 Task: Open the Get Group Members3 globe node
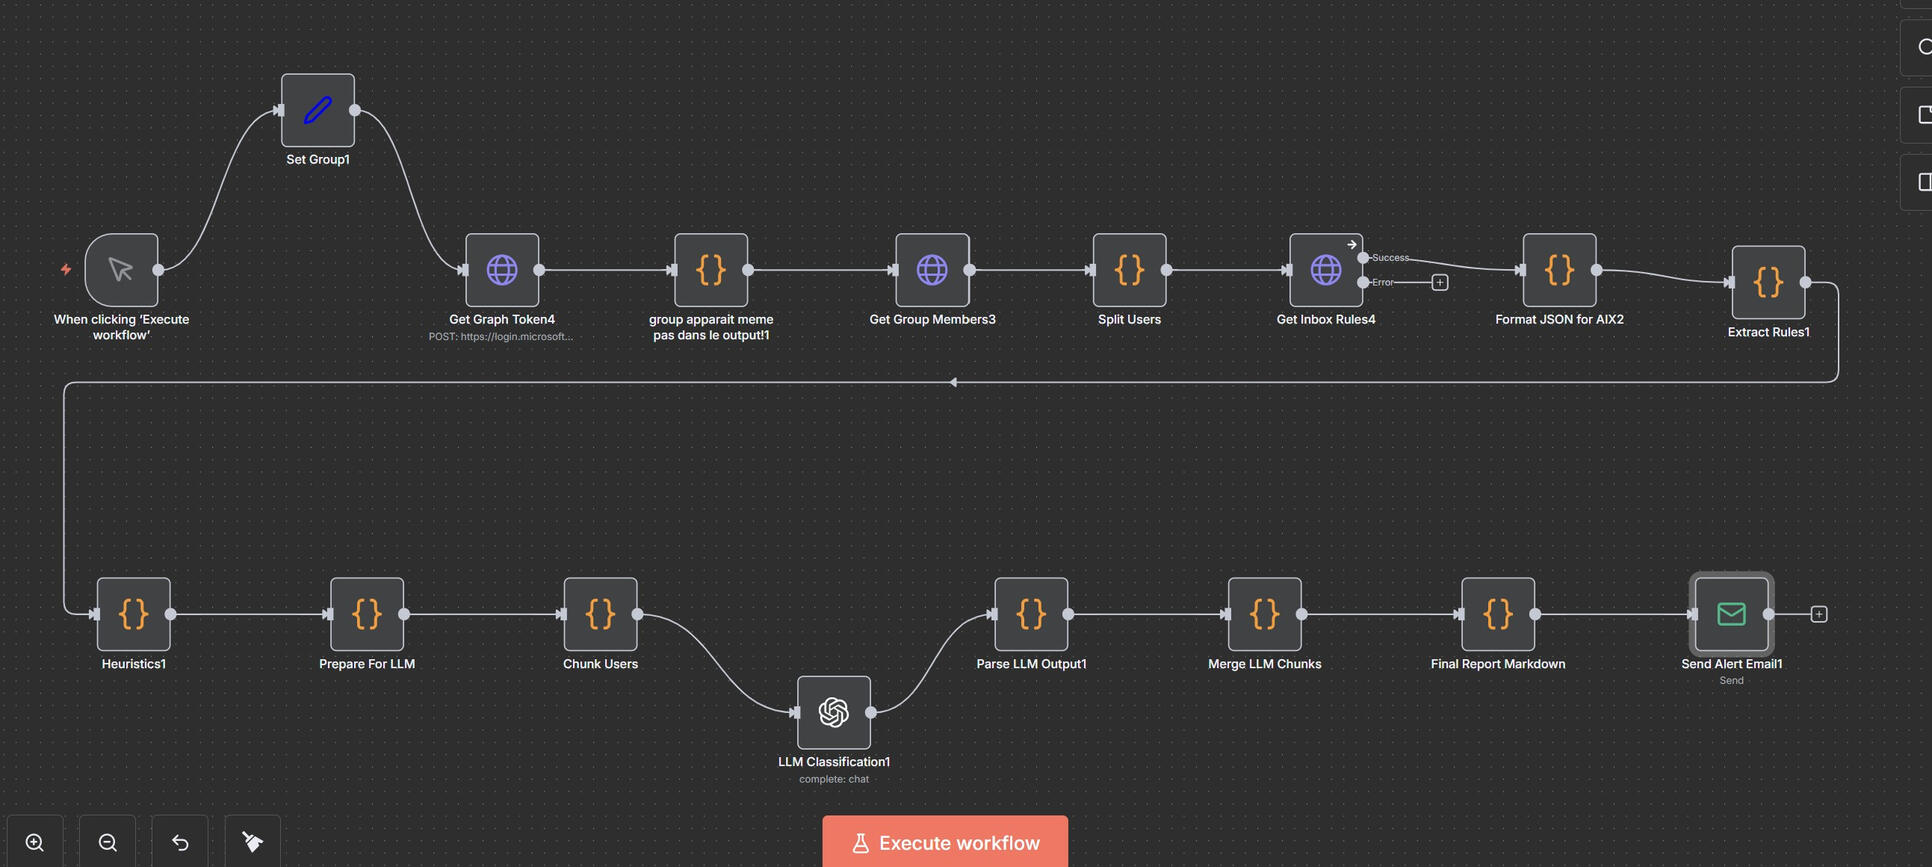(x=932, y=270)
